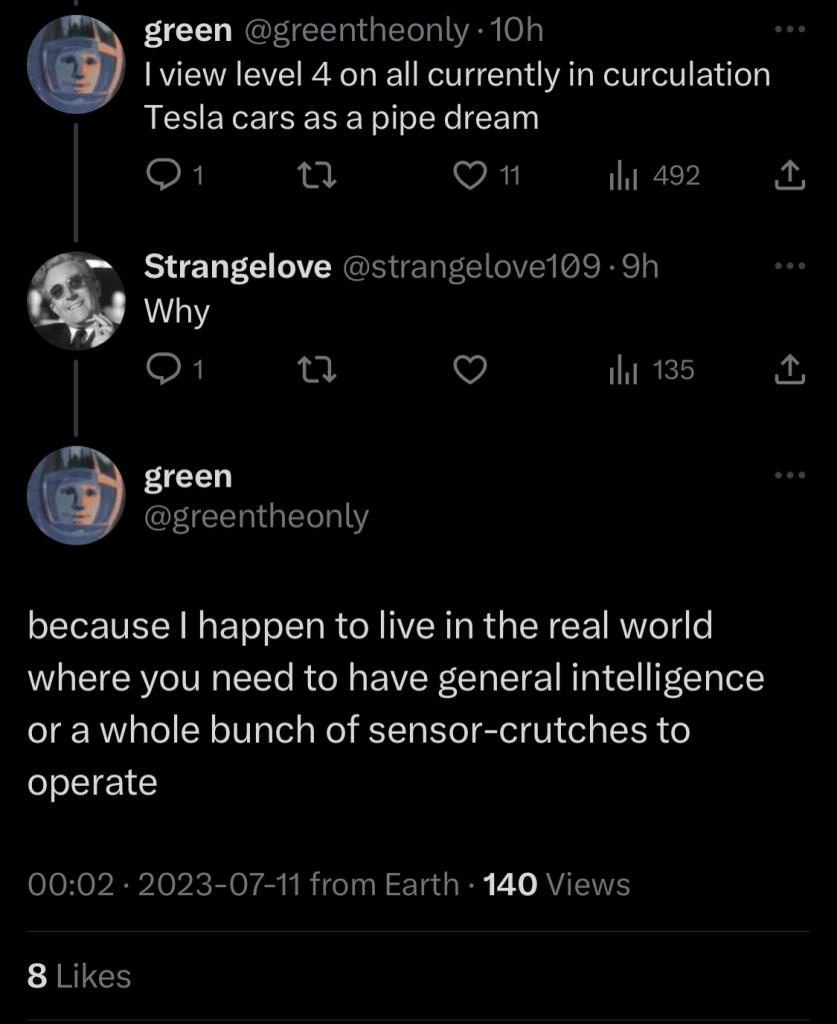View analytics for the 492-view tweet
837x1024 pixels.
pyautogui.click(x=622, y=176)
